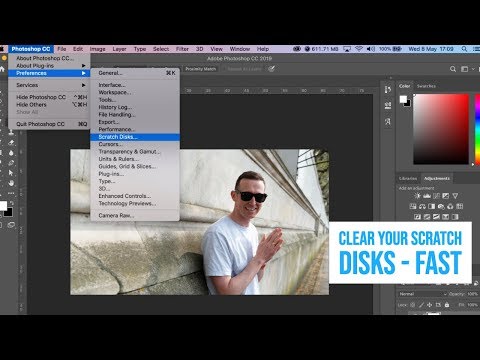480x360 pixels.
Task: Click the hue spectrum slider
Action: 477,129
